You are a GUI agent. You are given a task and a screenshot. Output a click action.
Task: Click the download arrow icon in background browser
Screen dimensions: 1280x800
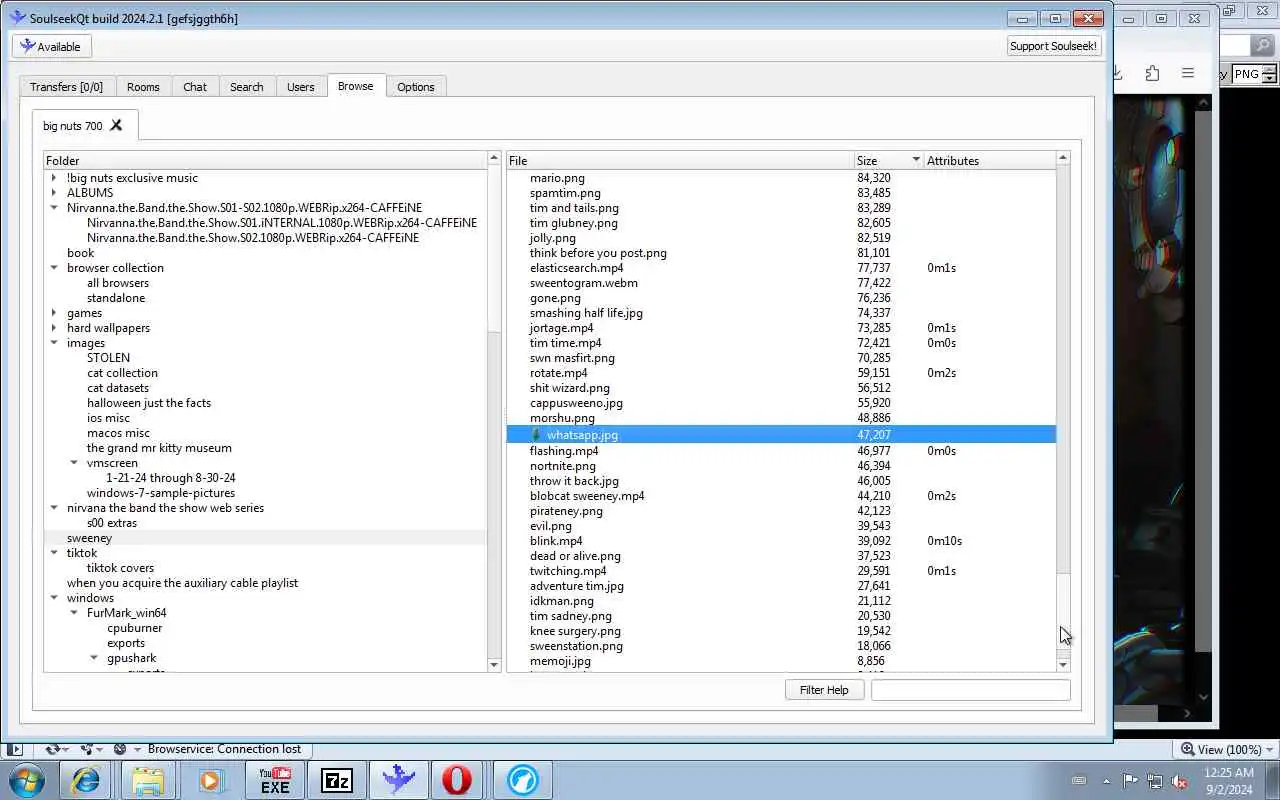[1118, 73]
